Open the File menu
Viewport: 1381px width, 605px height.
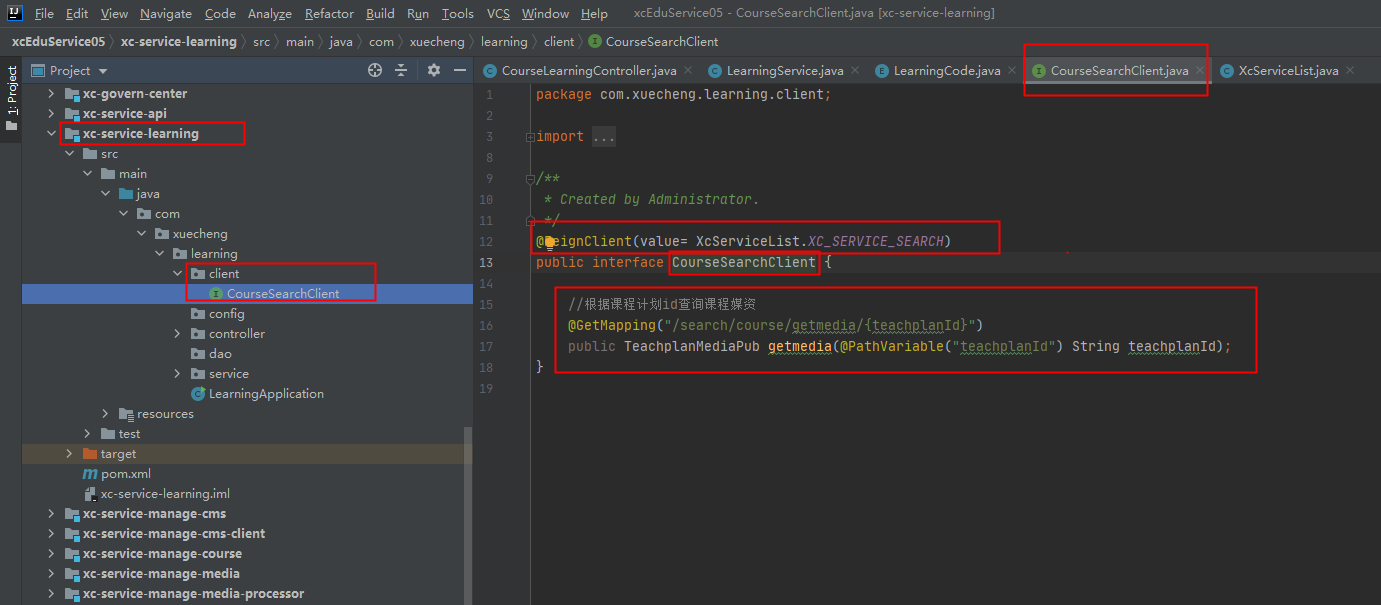pos(44,14)
